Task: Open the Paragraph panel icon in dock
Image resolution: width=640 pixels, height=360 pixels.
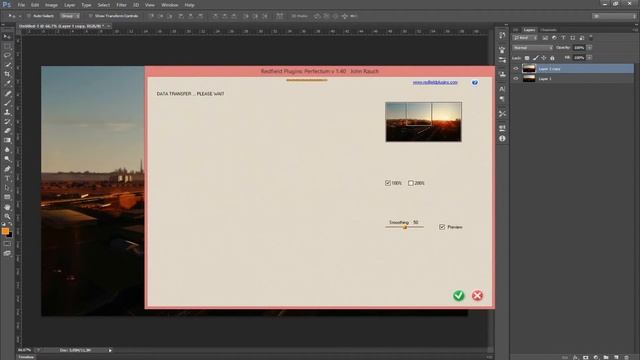Action: coord(502,99)
